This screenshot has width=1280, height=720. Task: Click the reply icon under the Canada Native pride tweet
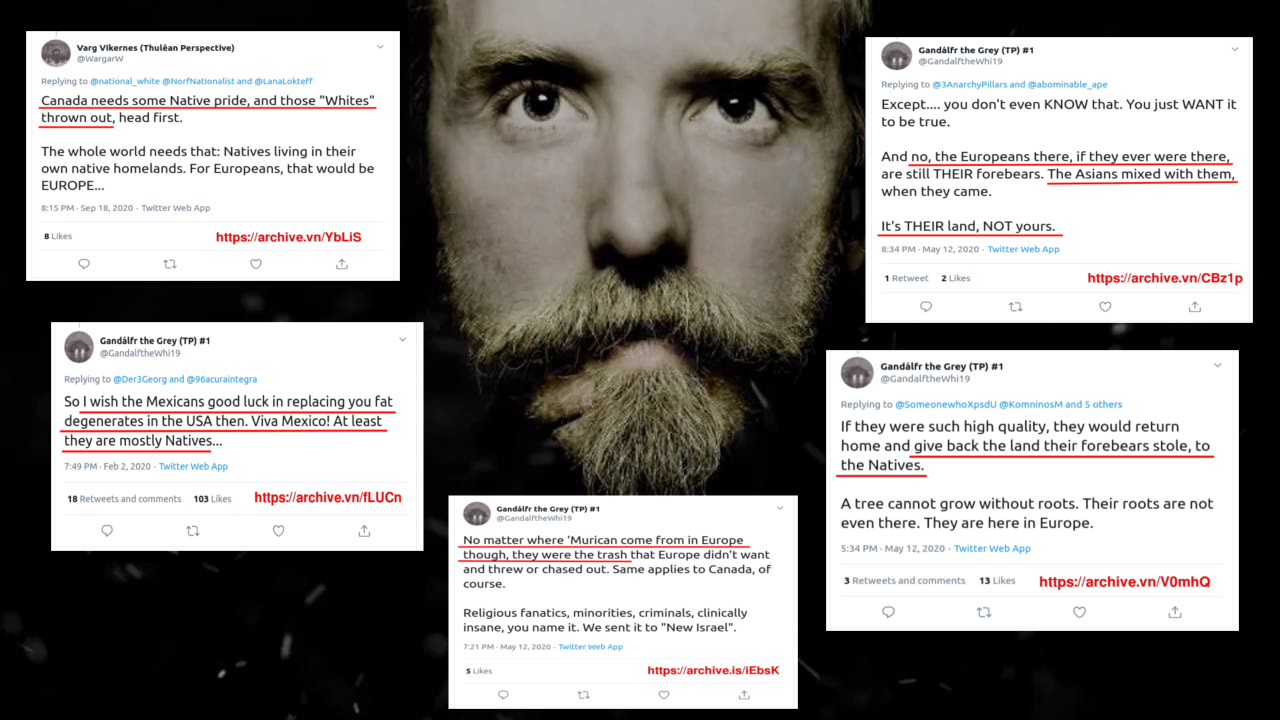click(84, 264)
